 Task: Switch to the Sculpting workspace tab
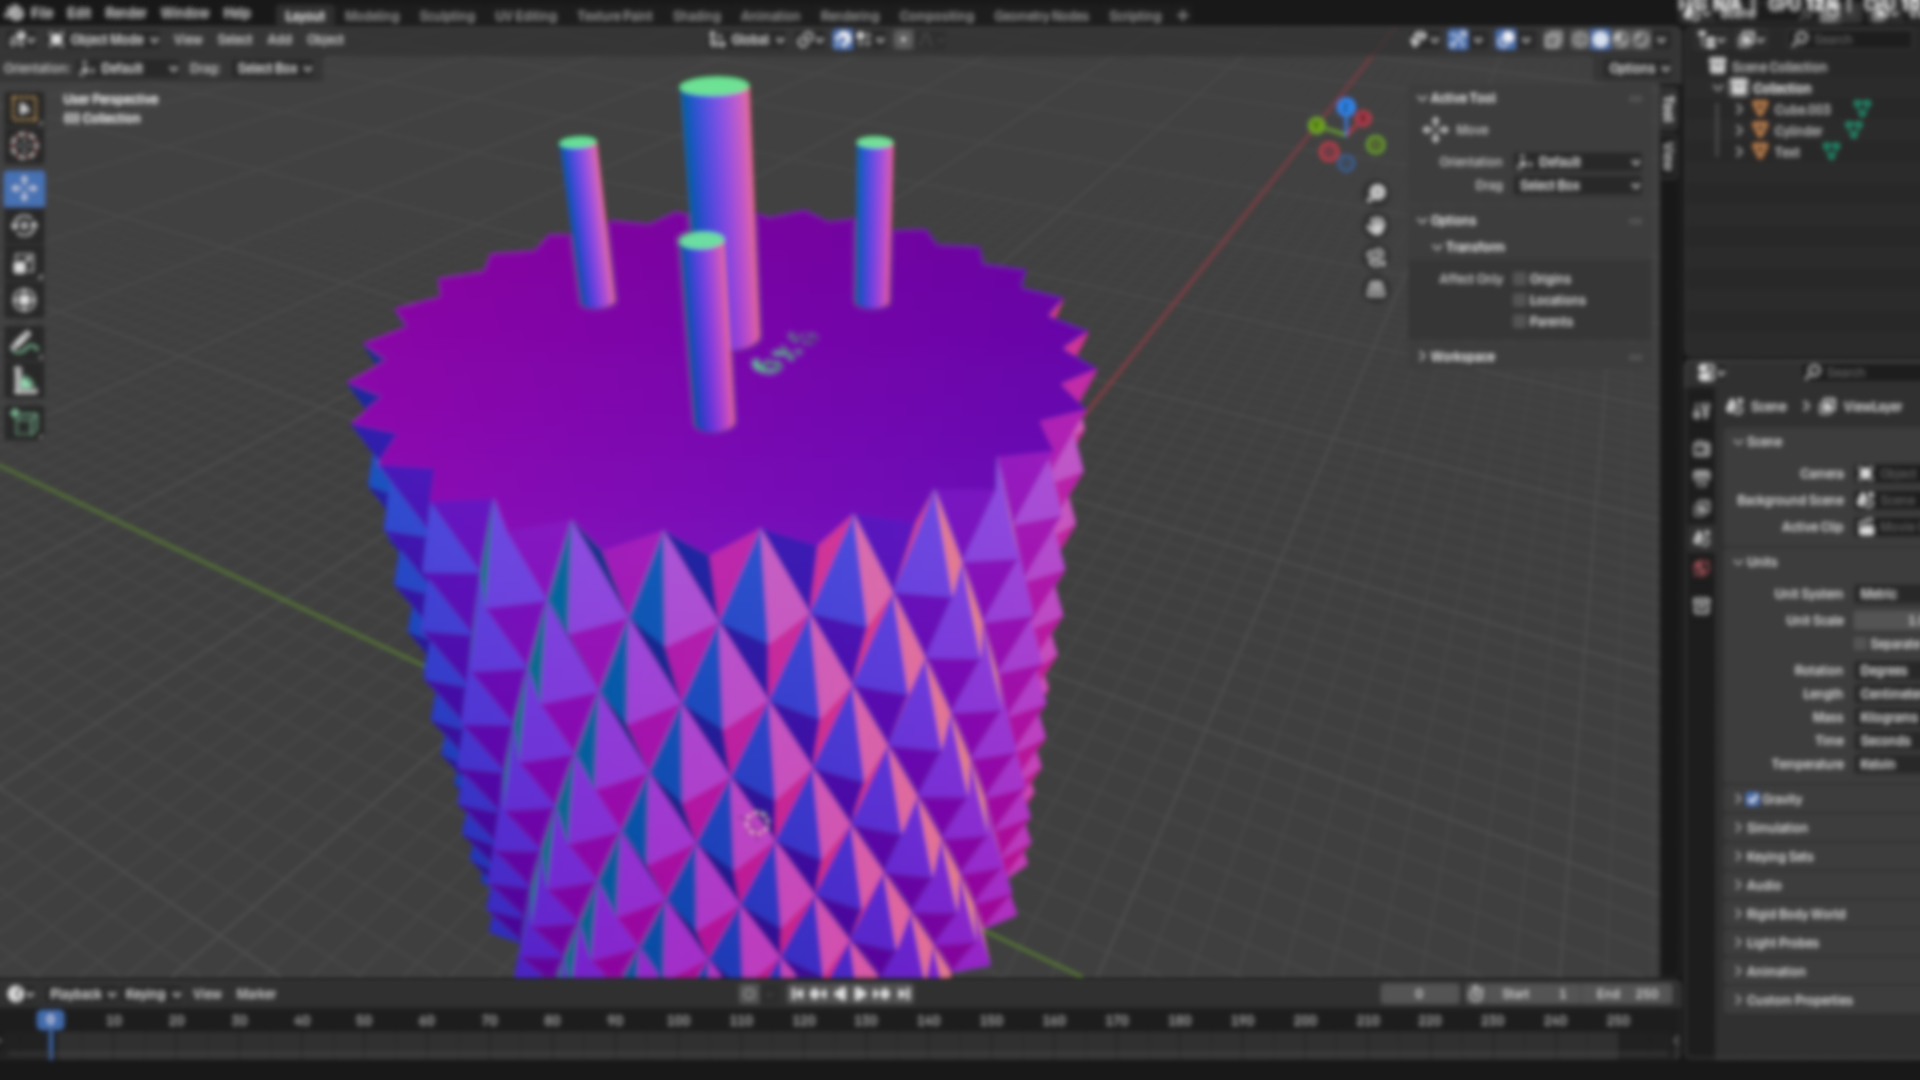447,16
